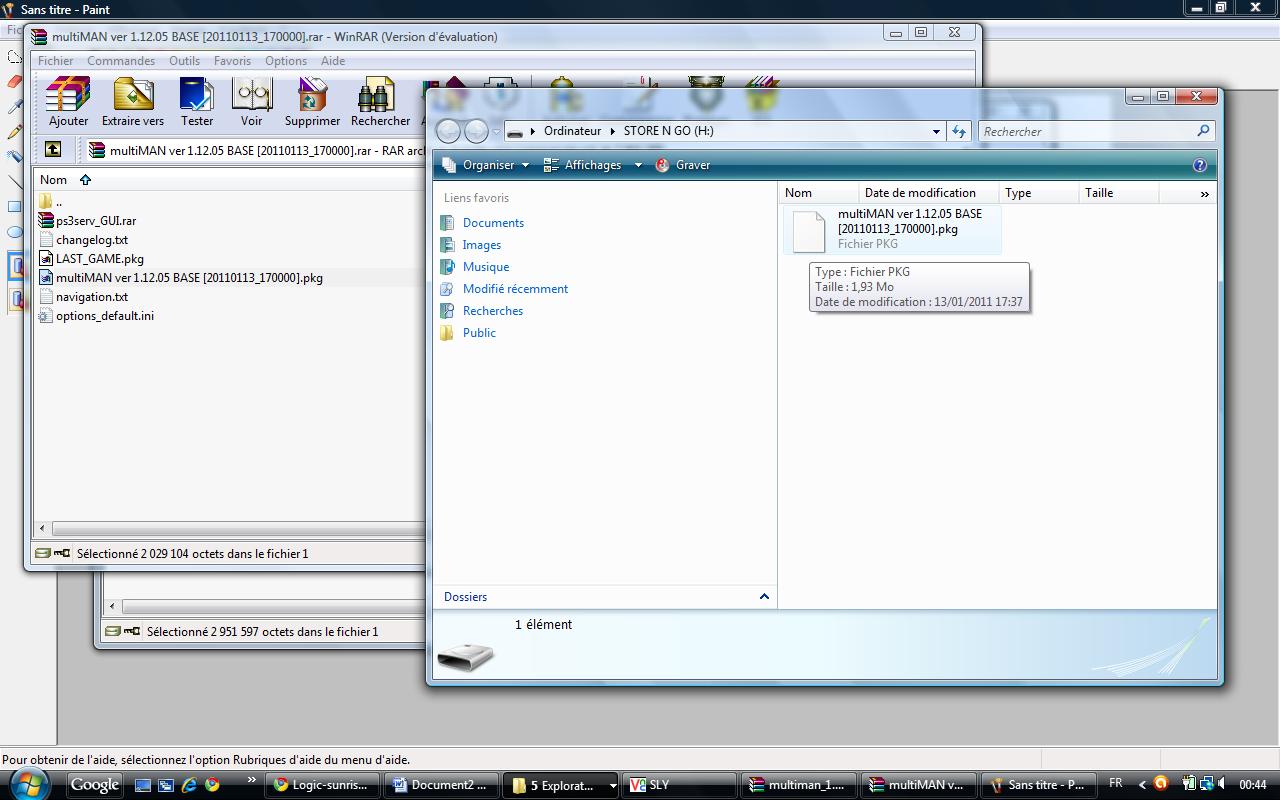This screenshot has width=1280, height=800.
Task: Launch Chrome from quick launch
Action: click(211, 785)
